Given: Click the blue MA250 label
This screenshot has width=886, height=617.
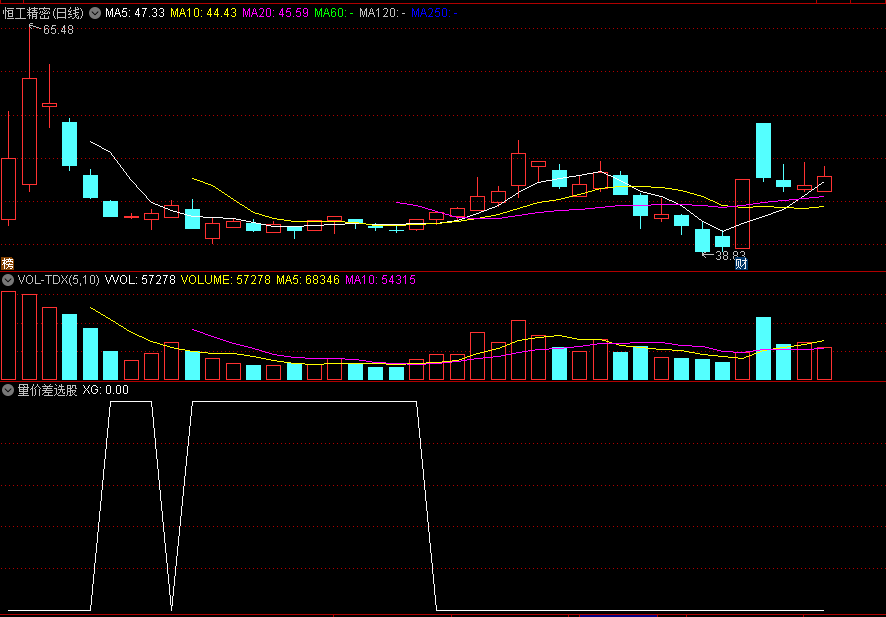Looking at the screenshot, I should point(435,12).
